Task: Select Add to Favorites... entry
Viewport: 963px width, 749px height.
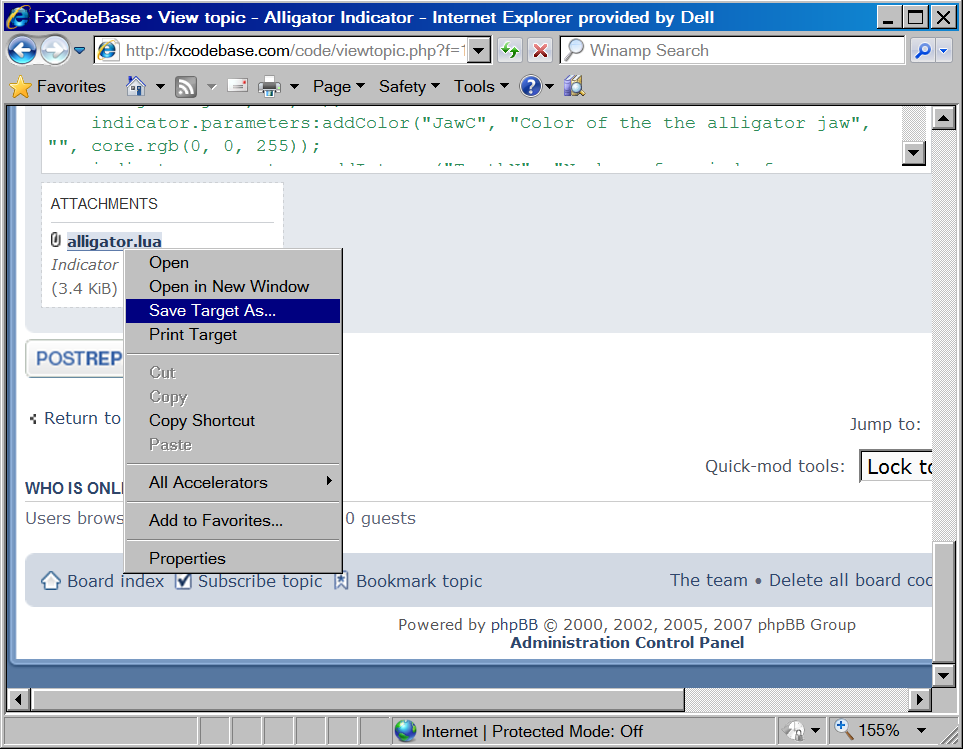Action: [233, 521]
